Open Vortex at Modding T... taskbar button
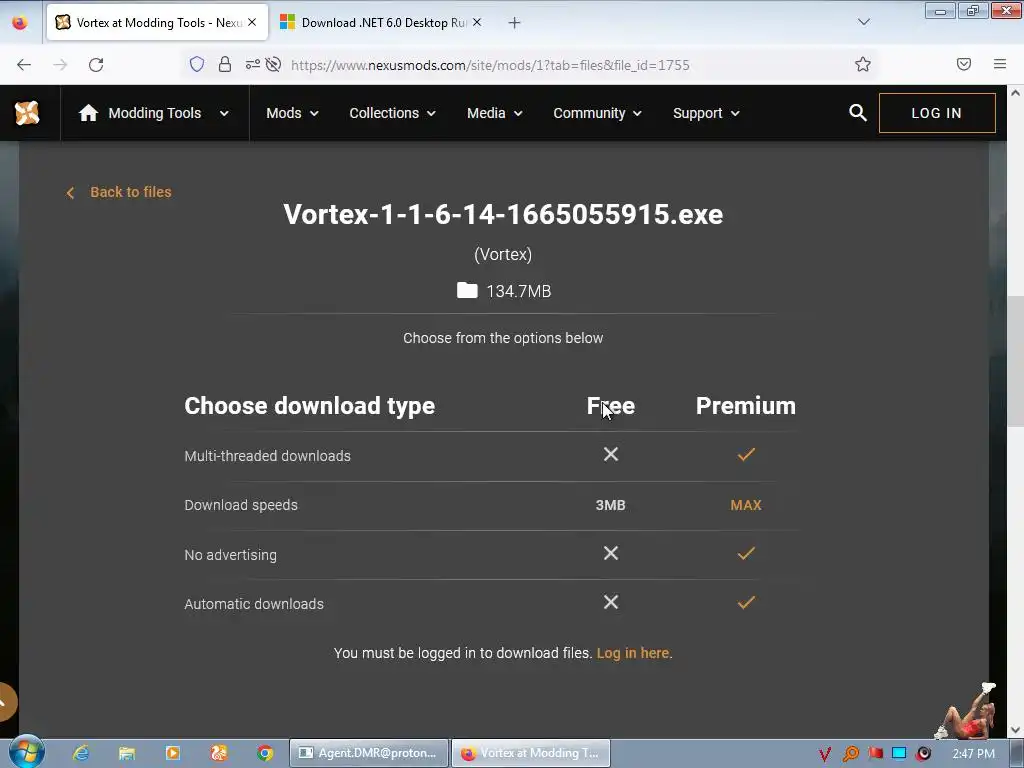The width and height of the screenshot is (1024, 768). click(x=531, y=753)
